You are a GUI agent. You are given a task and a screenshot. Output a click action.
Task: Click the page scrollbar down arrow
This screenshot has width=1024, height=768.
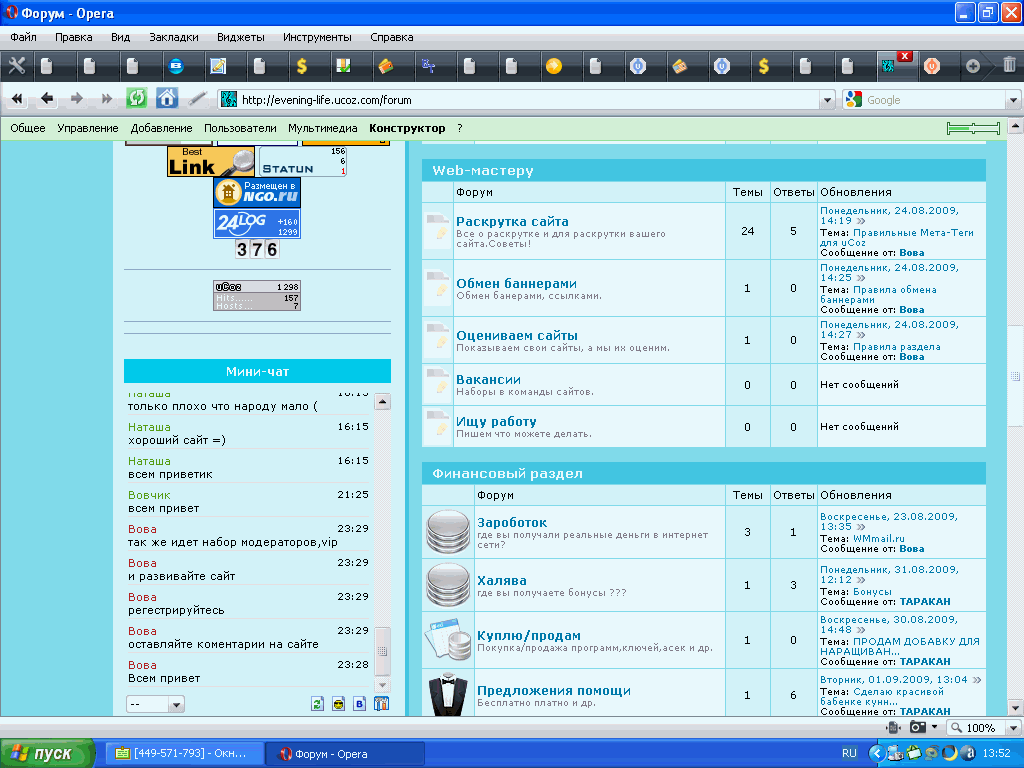coord(1015,708)
